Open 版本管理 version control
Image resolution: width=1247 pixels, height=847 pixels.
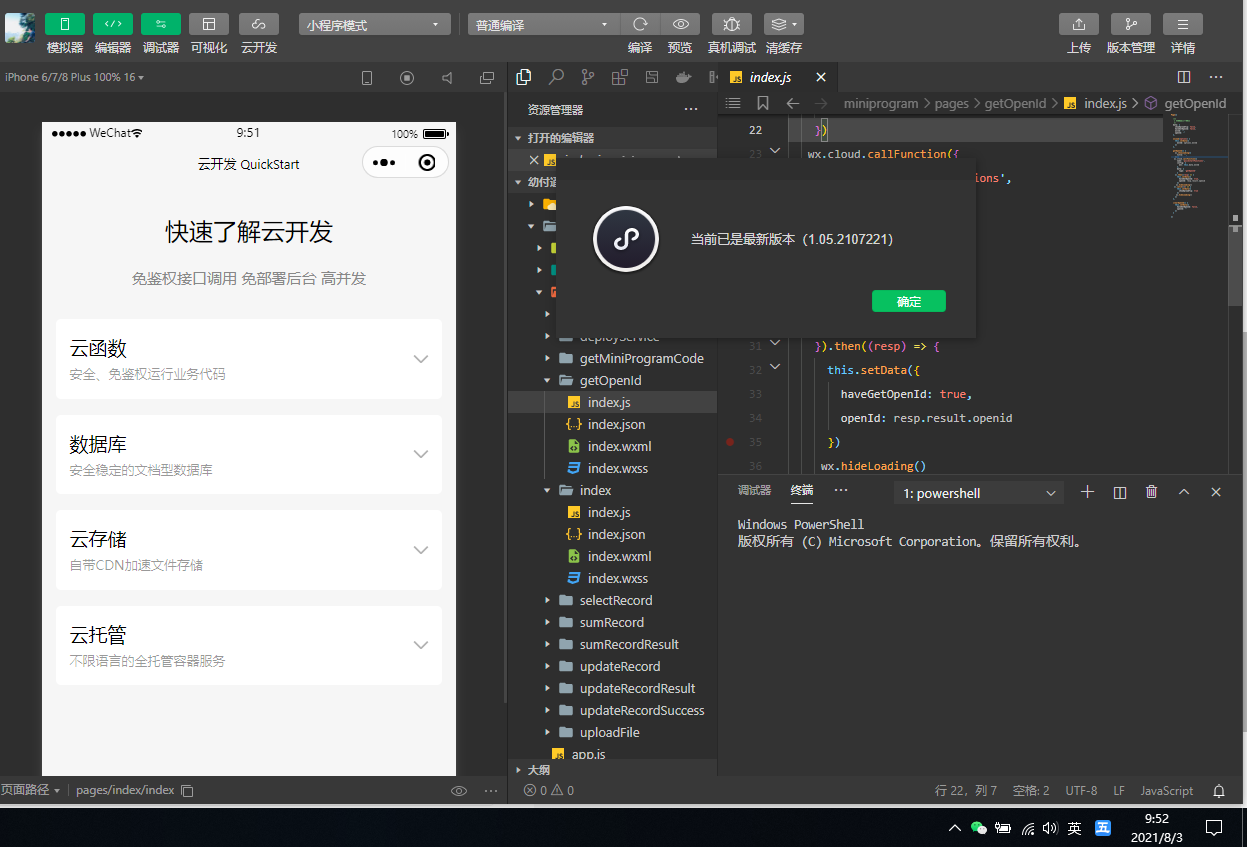pyautogui.click(x=1131, y=24)
